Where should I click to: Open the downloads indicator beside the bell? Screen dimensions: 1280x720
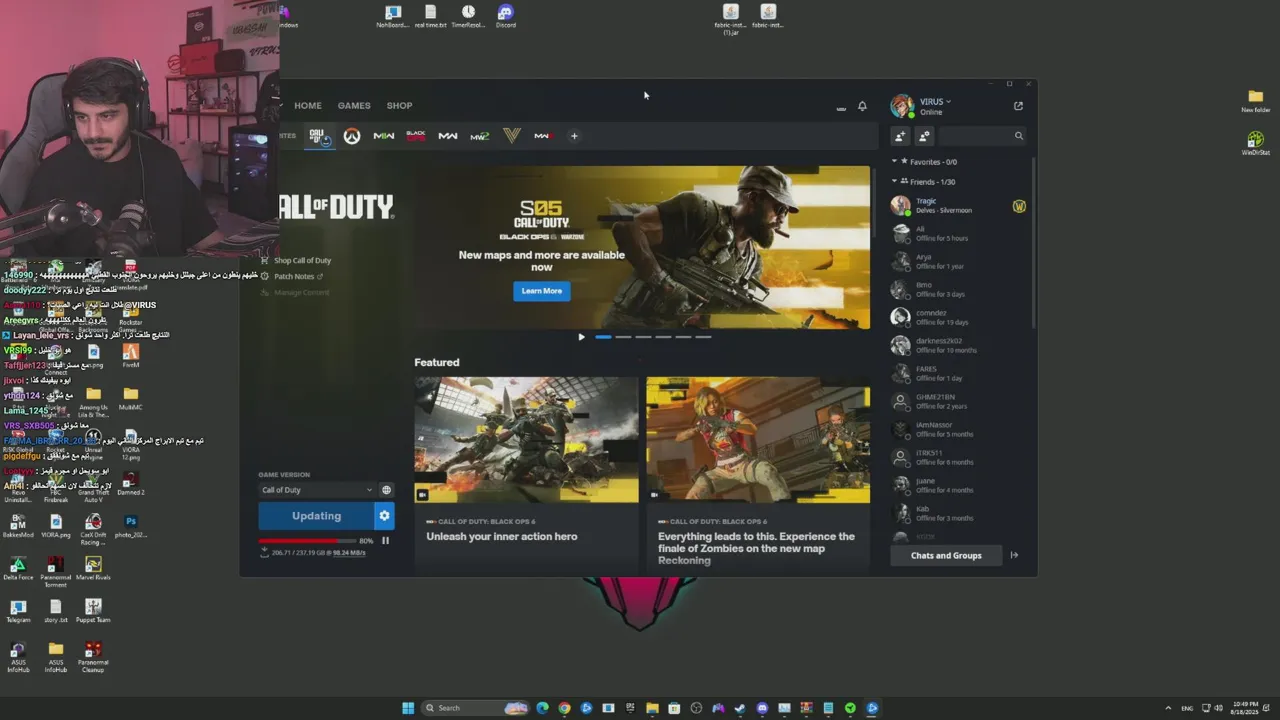tap(841, 107)
